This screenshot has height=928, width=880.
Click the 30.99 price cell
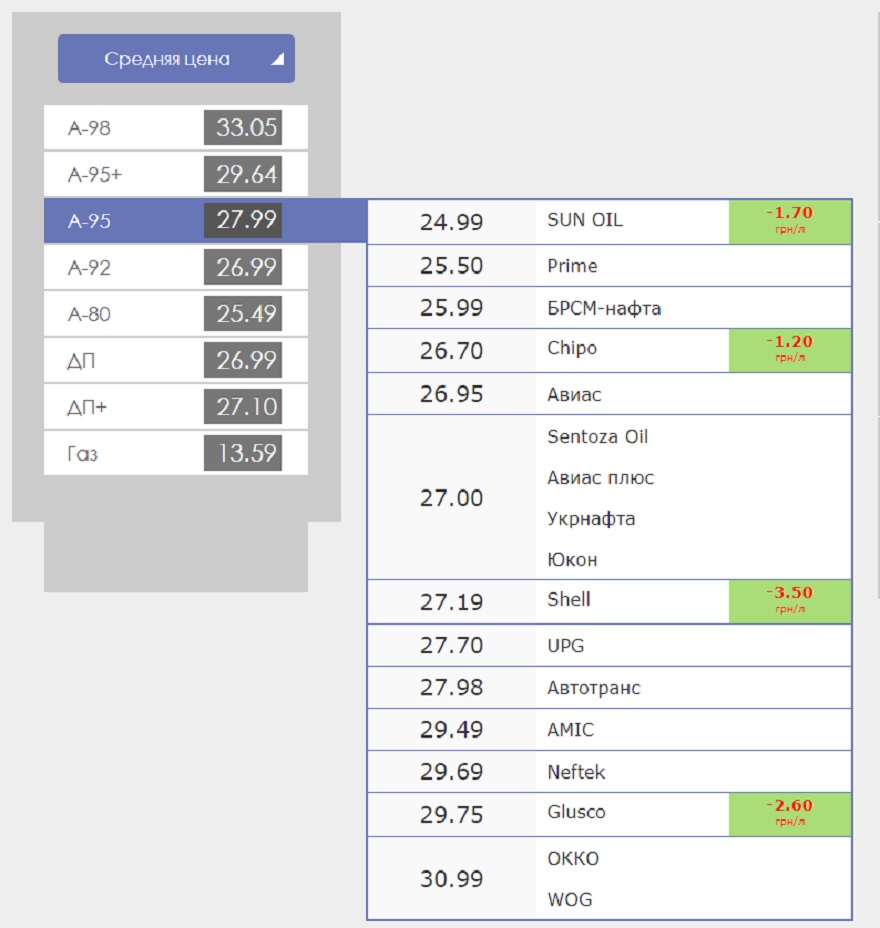pos(452,878)
